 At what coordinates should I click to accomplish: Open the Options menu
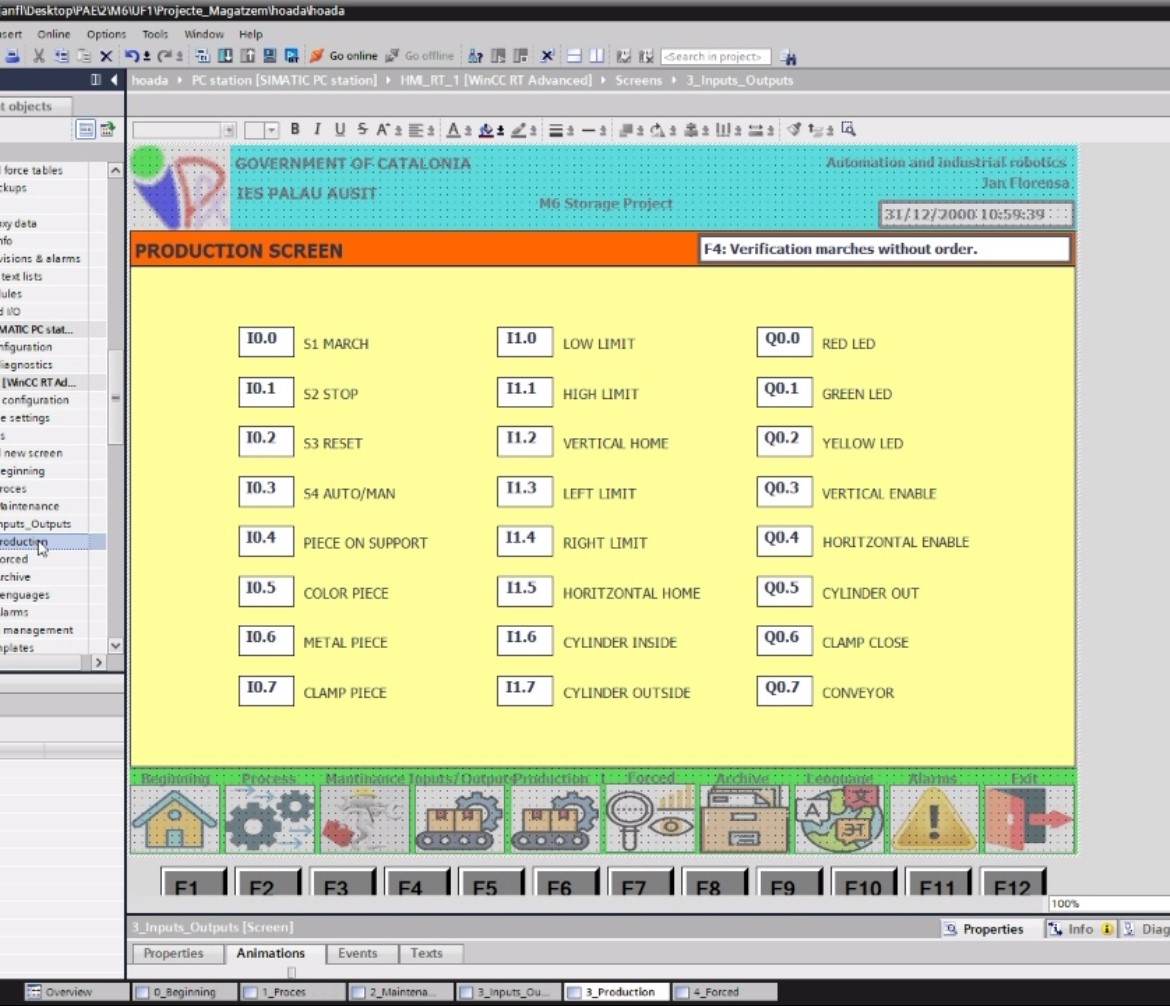pyautogui.click(x=106, y=34)
